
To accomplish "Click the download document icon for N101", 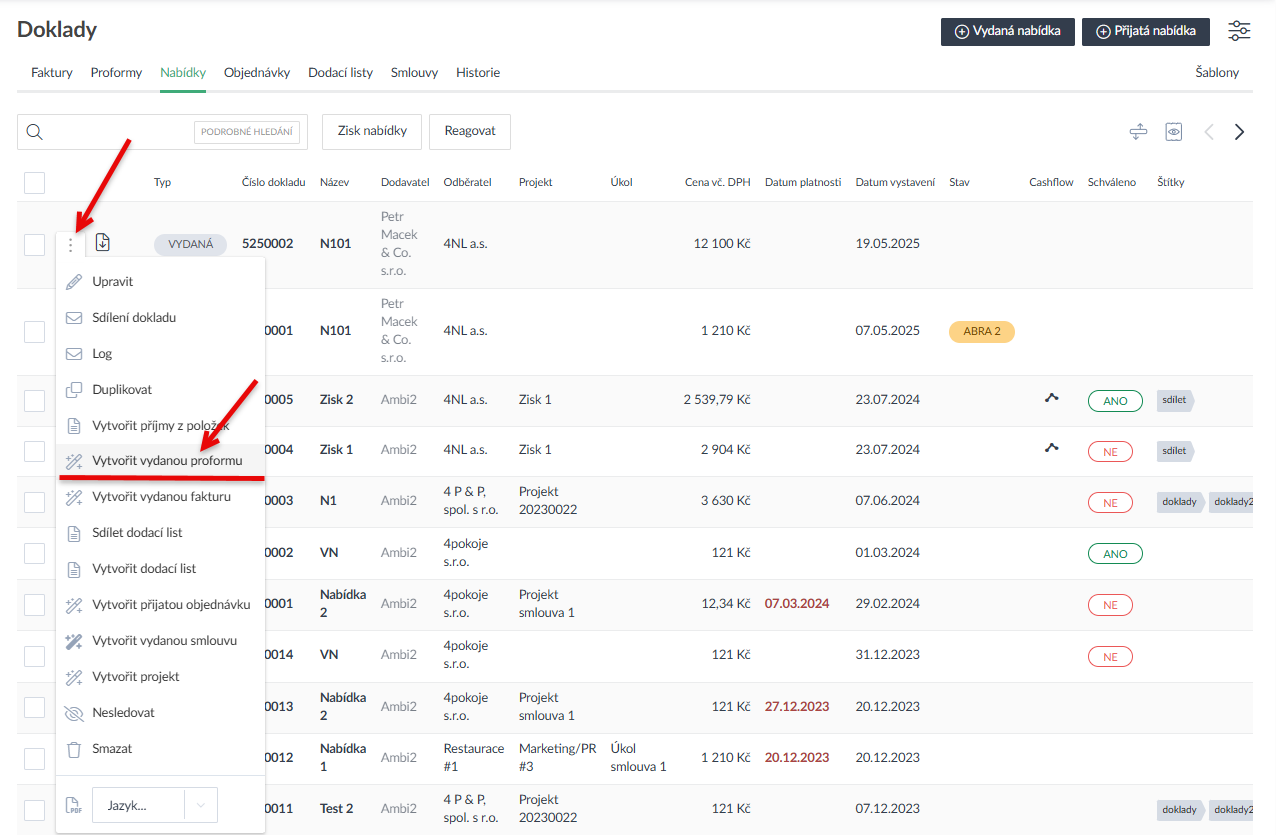I will click(103, 243).
